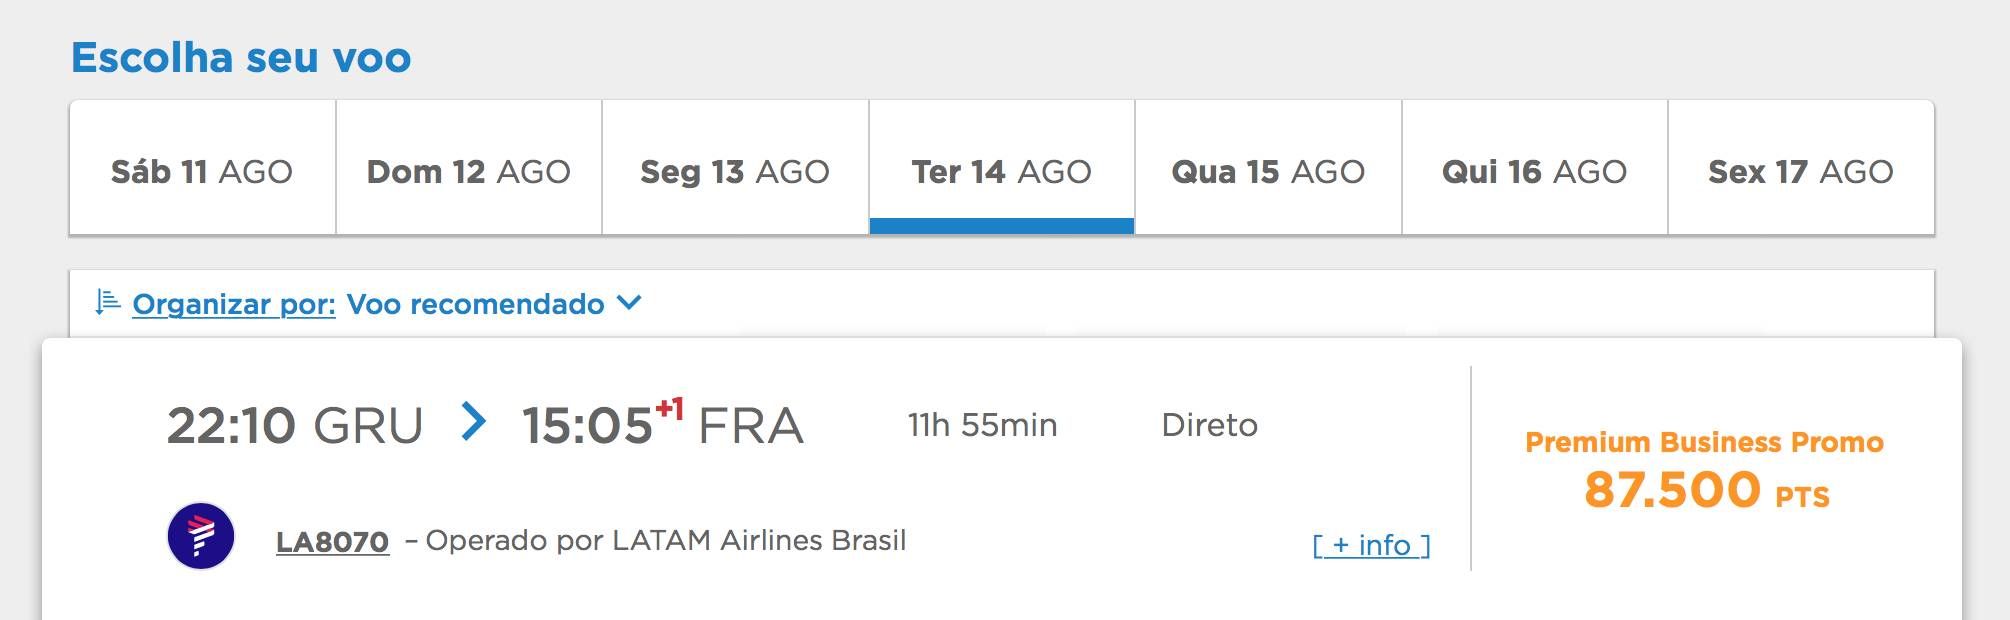Expand flight details with + info
The image size is (2010, 620).
click(1371, 545)
